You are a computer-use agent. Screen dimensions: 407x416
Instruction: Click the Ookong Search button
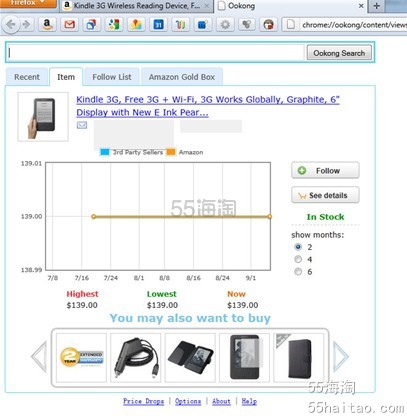pos(339,53)
